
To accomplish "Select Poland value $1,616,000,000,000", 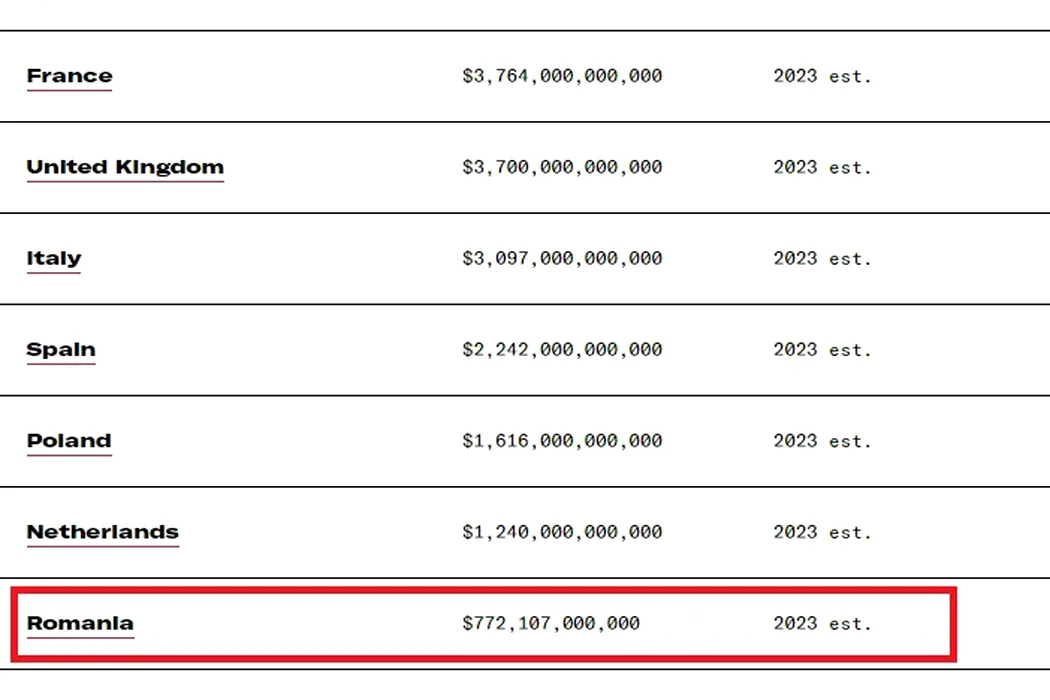I will (562, 440).
